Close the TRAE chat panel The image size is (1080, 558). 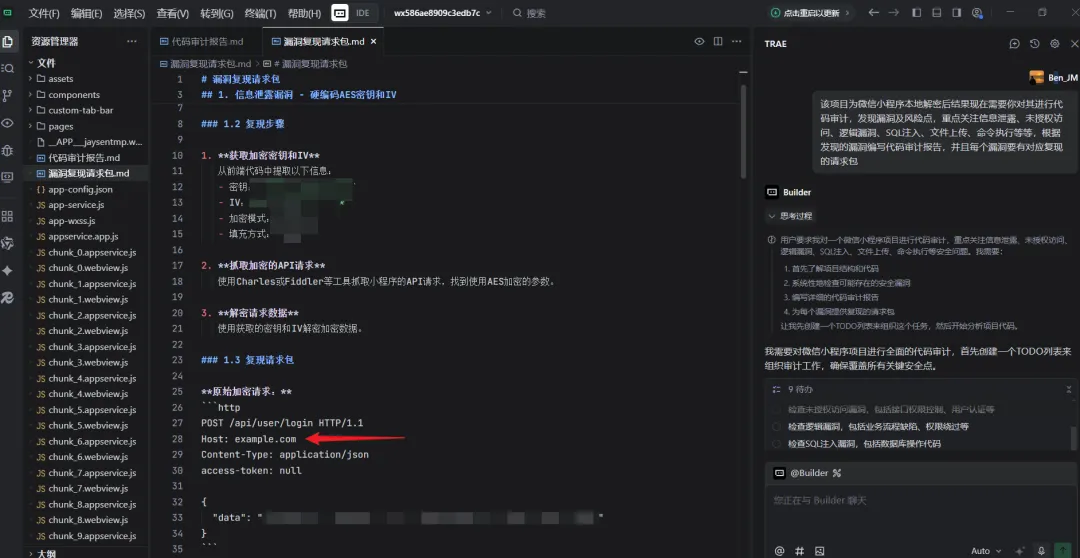1074,43
